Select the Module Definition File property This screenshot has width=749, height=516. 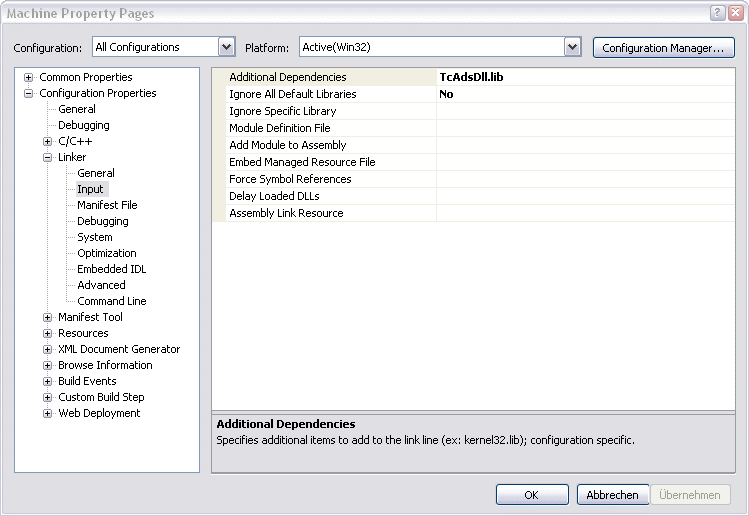coord(279,128)
